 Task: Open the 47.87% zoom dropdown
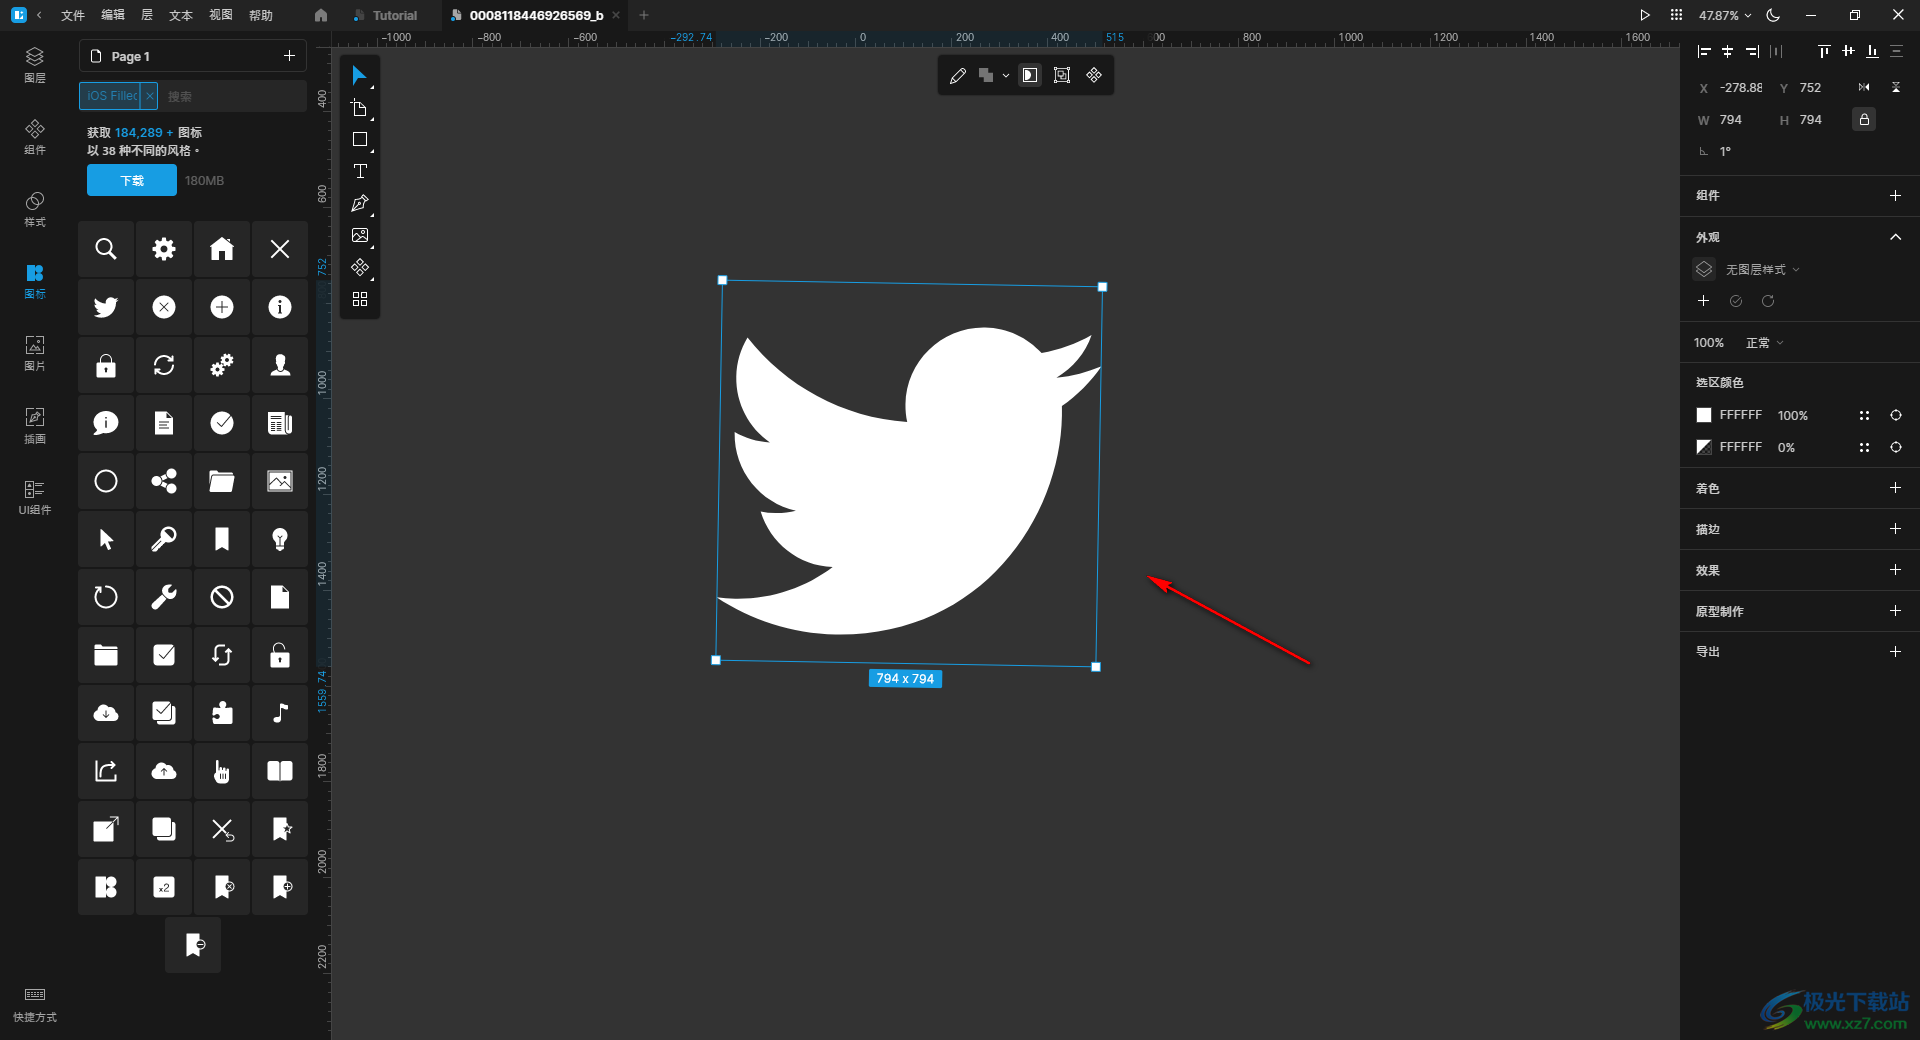(1725, 15)
